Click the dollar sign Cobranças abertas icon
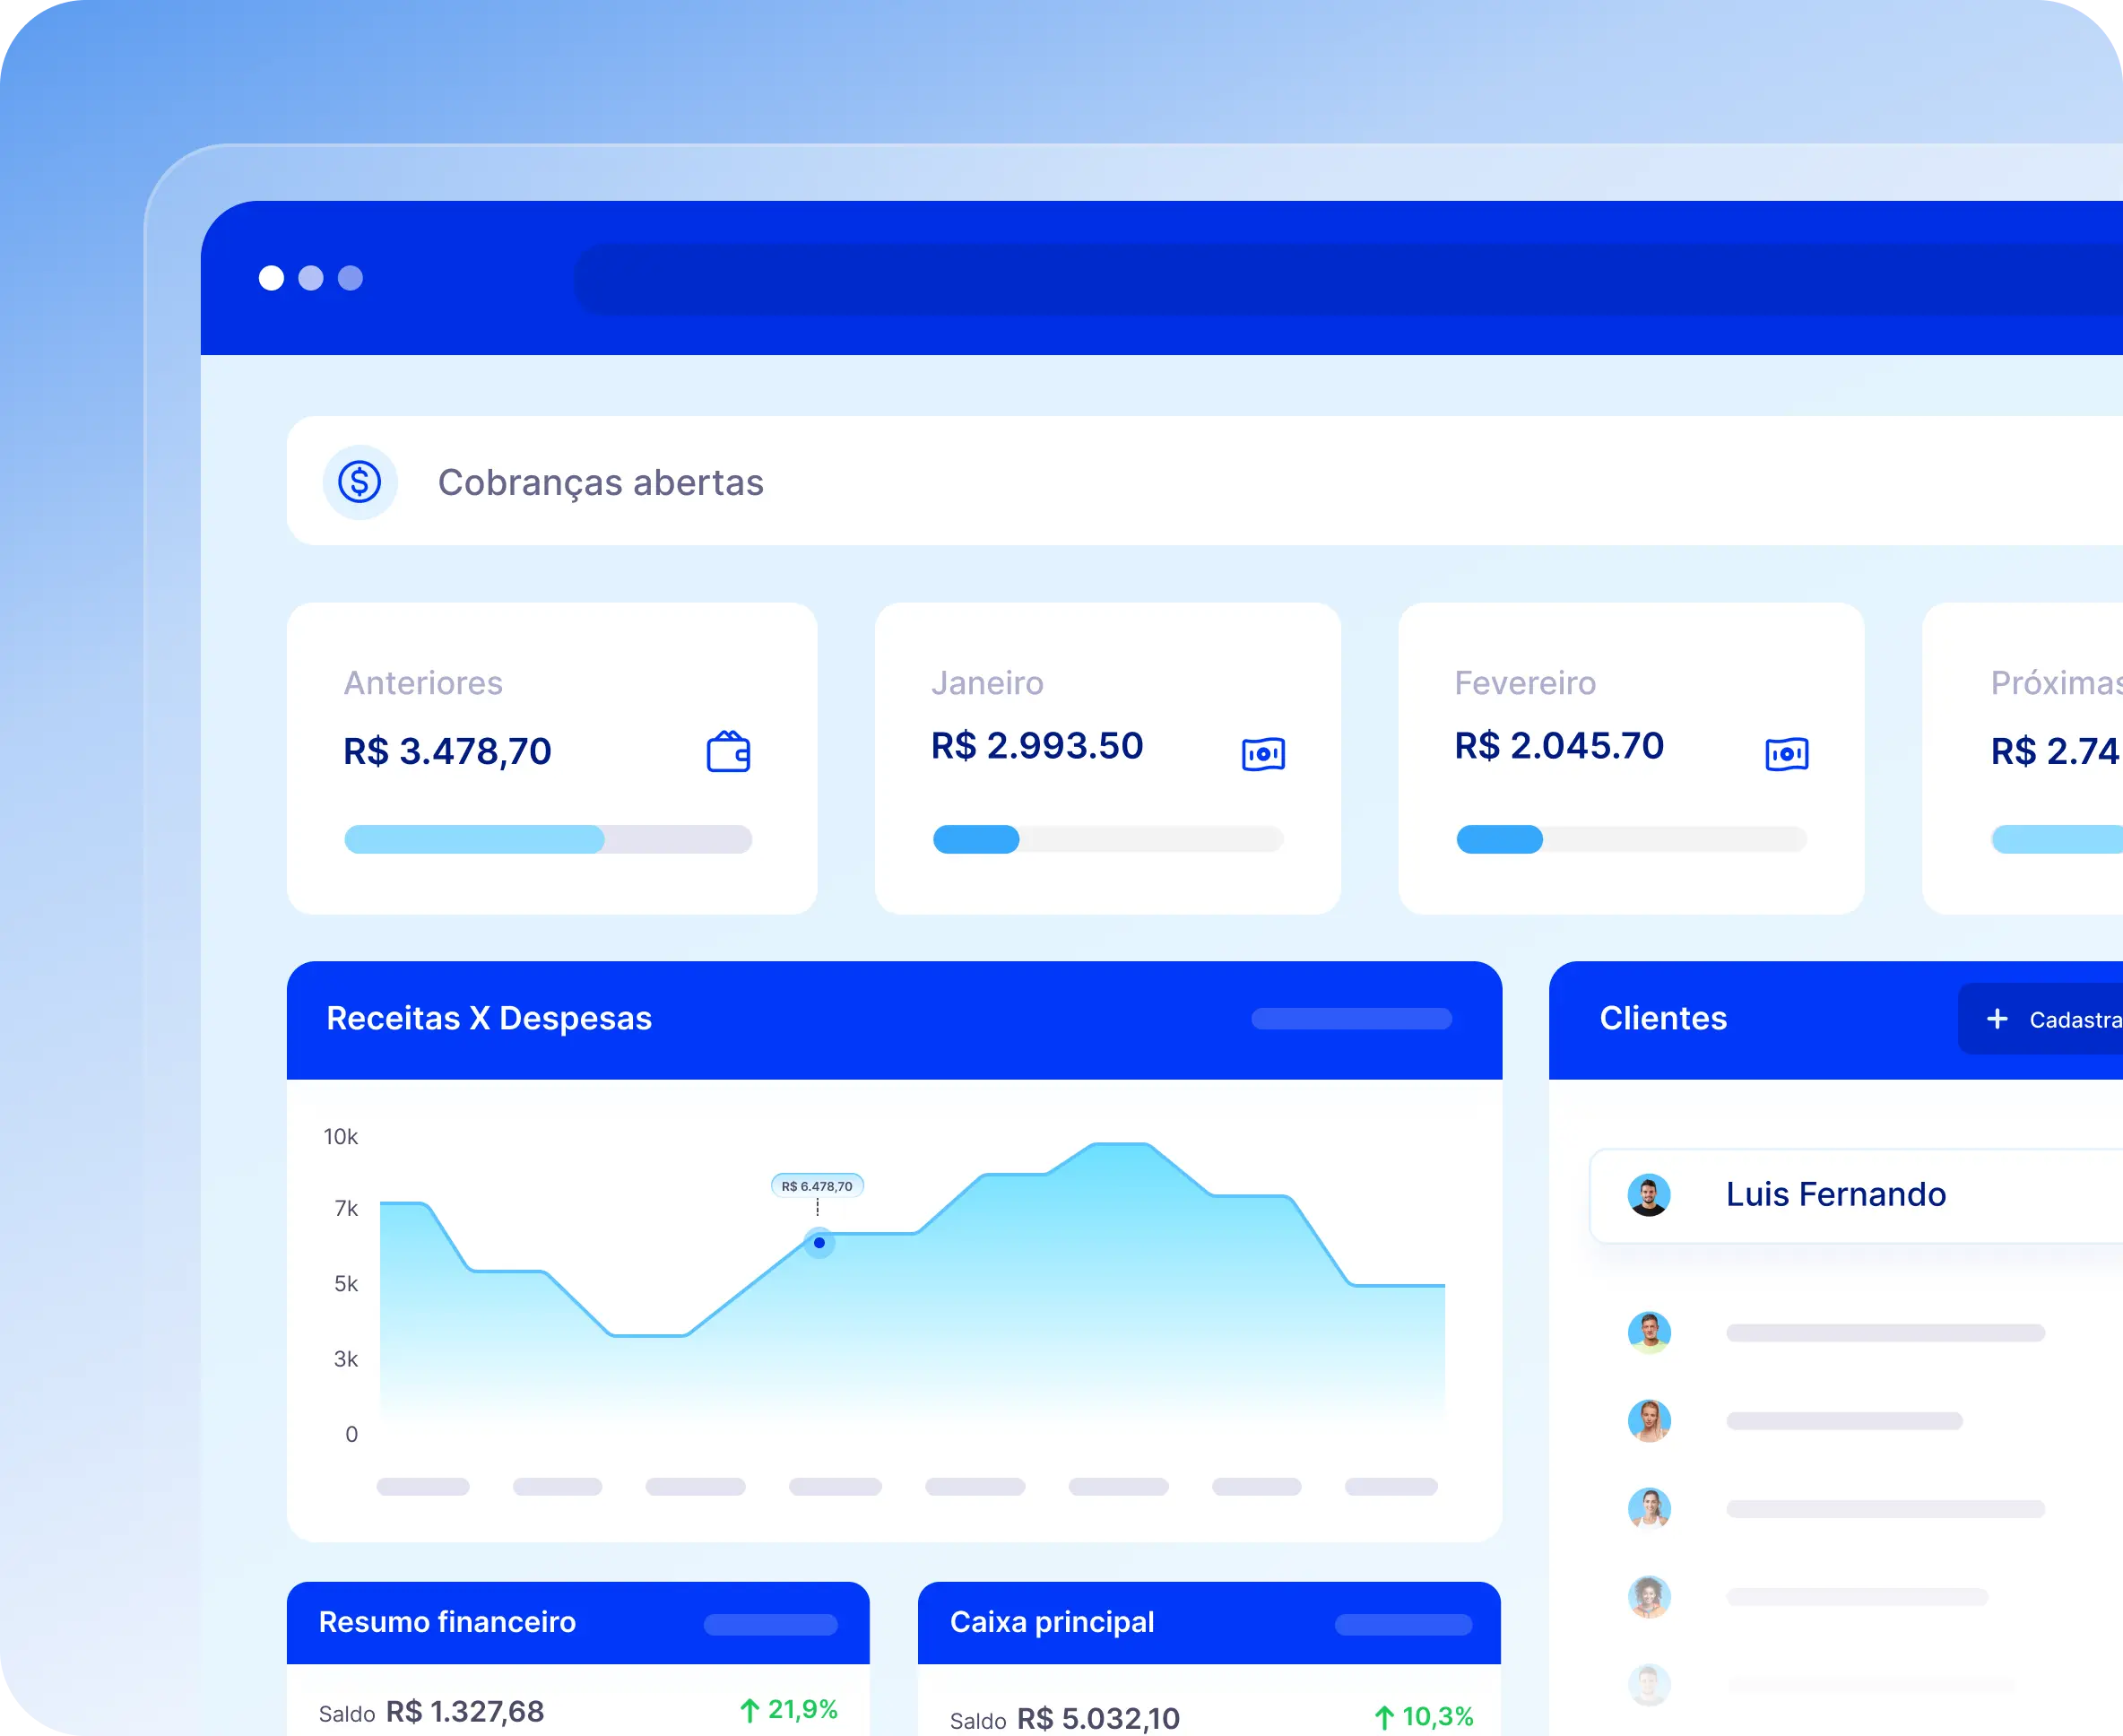Viewport: 2123px width, 1736px height. pyautogui.click(x=360, y=482)
